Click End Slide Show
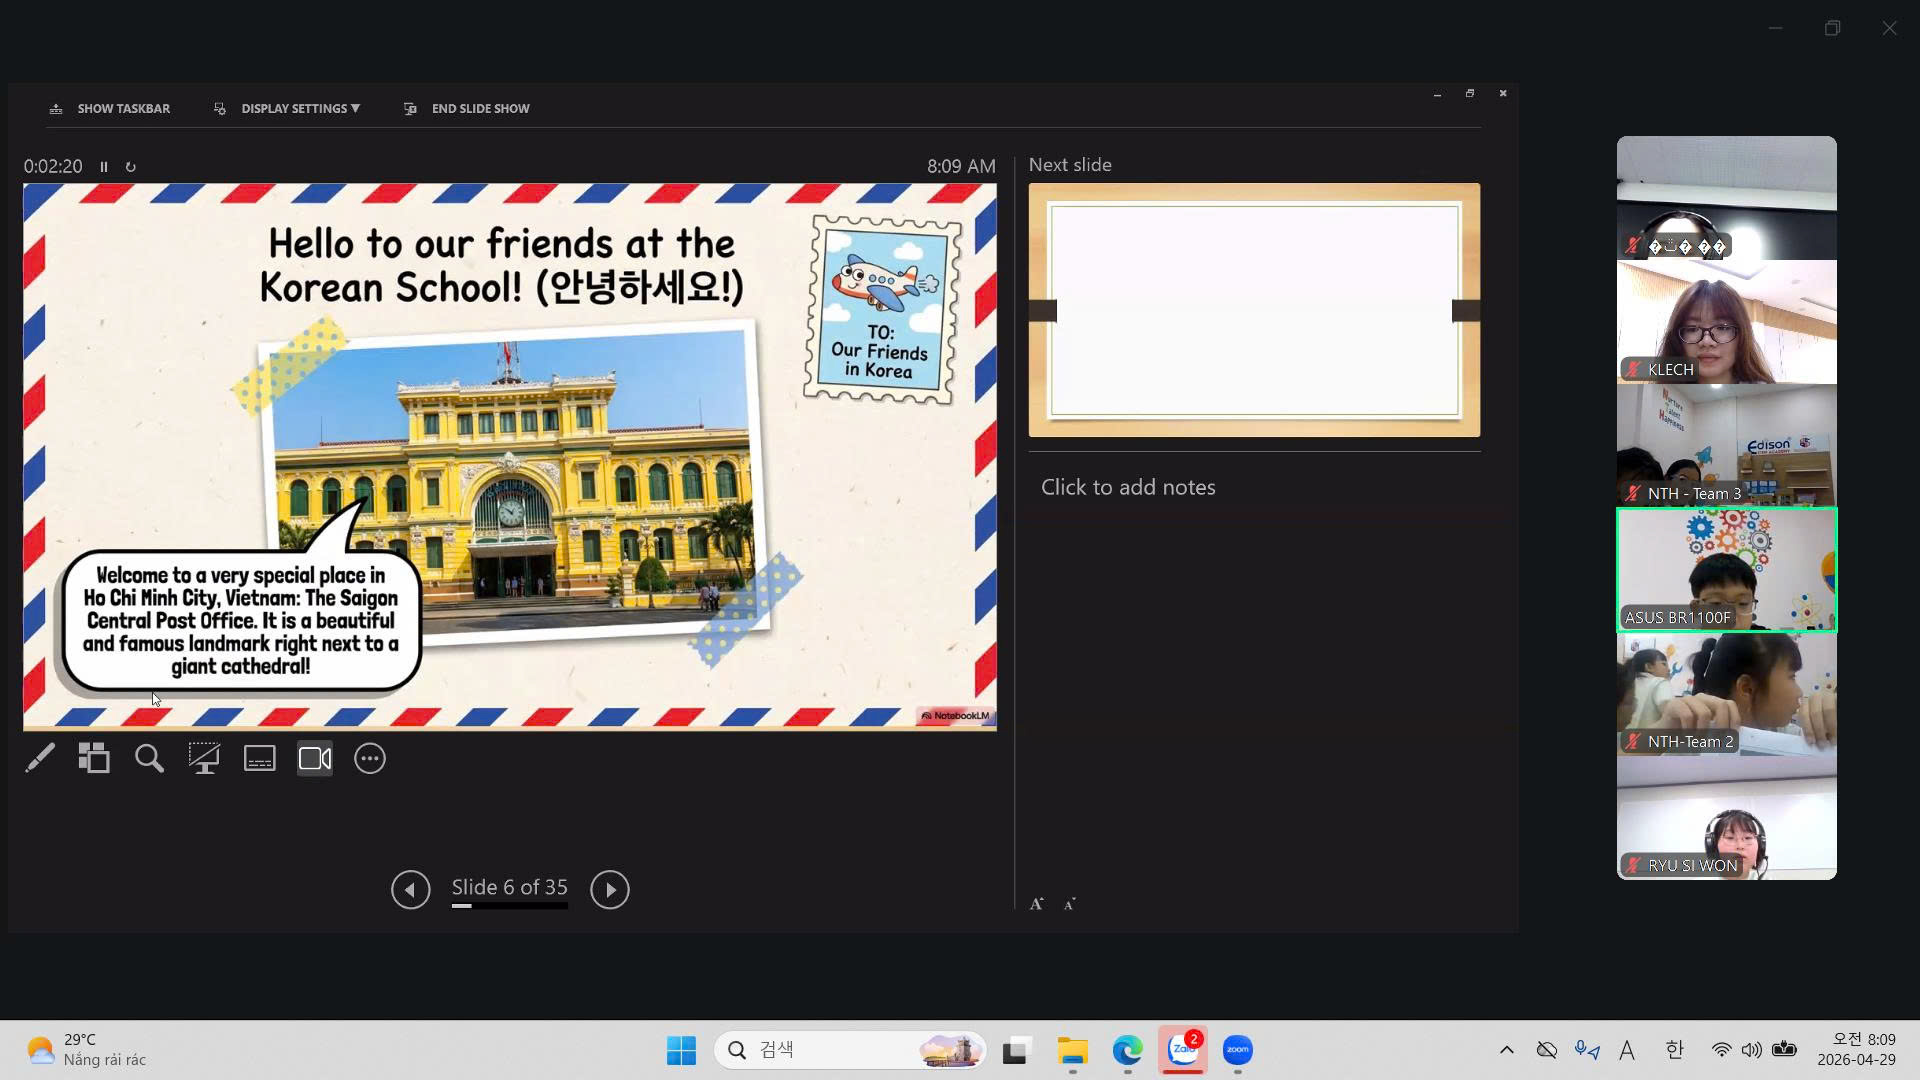 tap(480, 108)
